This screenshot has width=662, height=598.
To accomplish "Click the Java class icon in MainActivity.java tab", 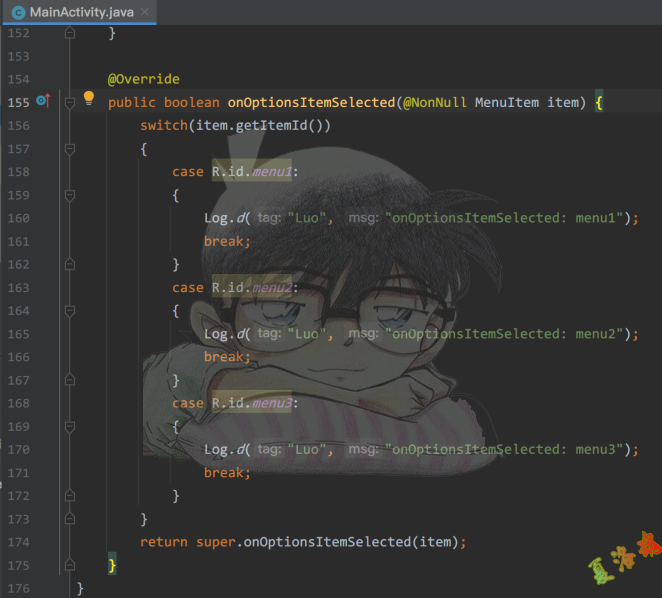I will pos(18,11).
